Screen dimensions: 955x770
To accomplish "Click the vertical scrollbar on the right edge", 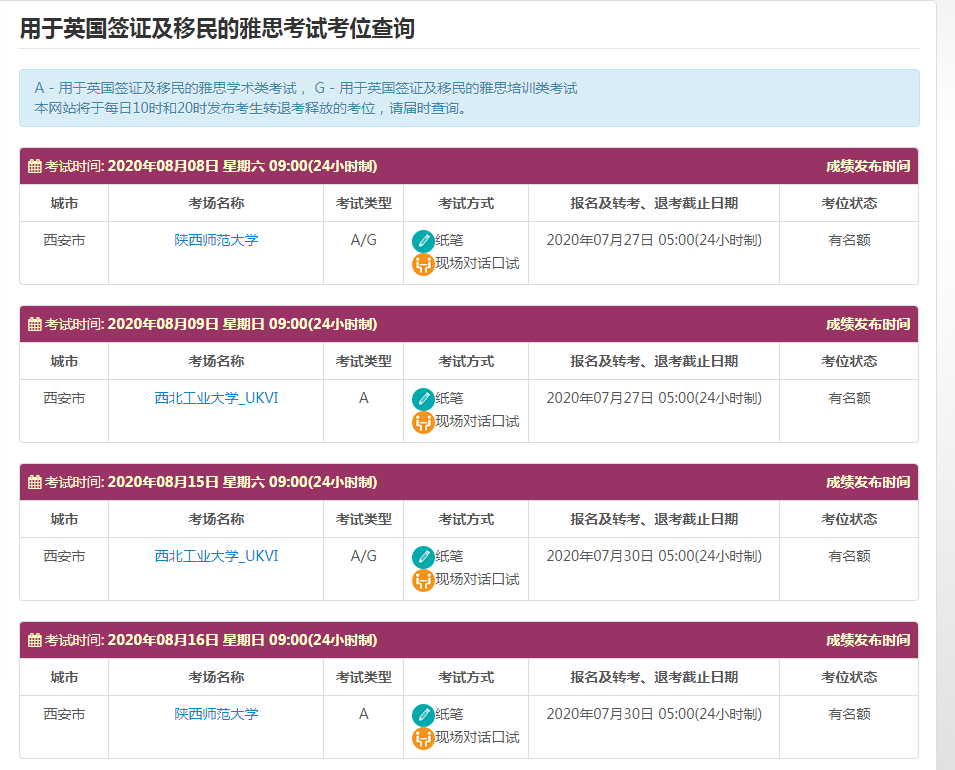I will click(x=945, y=400).
